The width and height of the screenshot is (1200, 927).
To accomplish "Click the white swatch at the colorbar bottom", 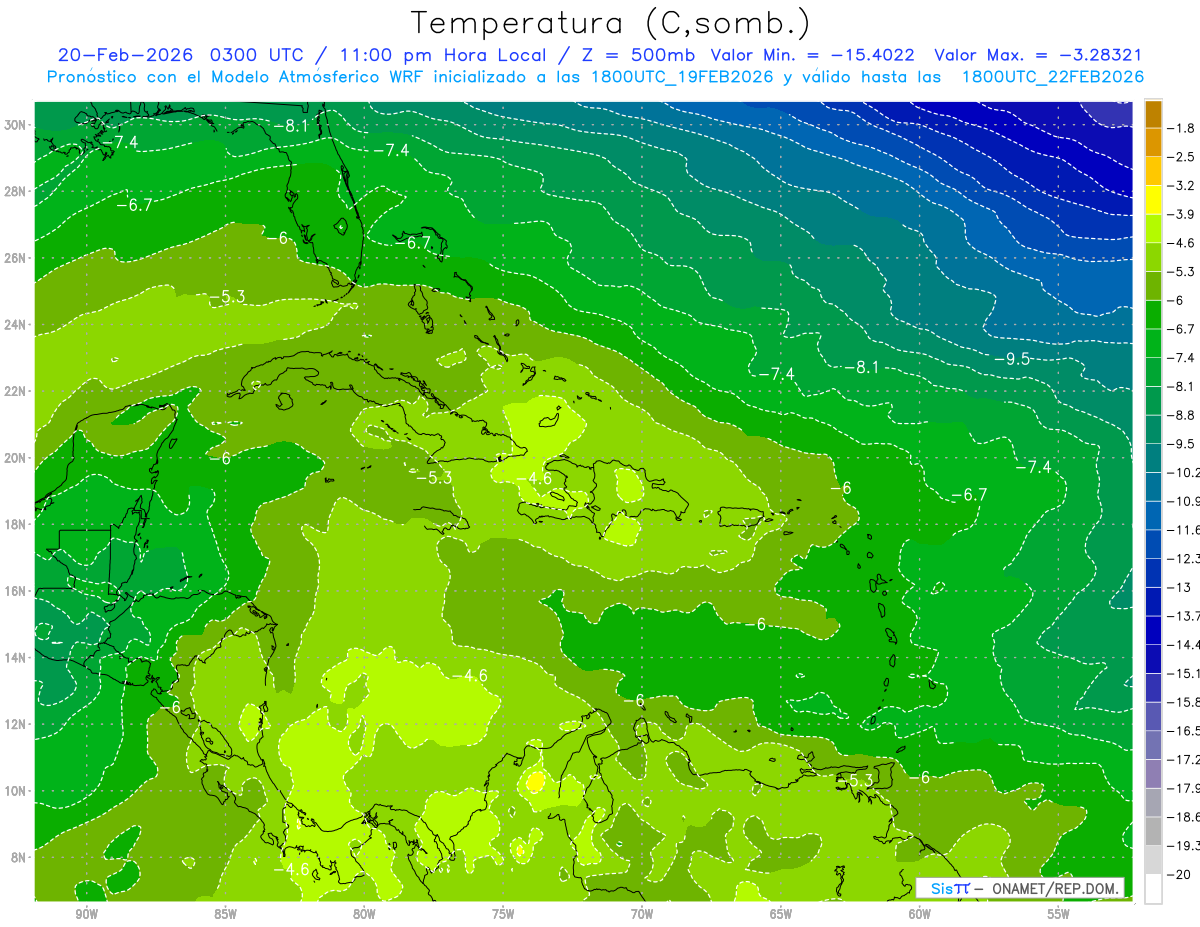I will pyautogui.click(x=1153, y=889).
